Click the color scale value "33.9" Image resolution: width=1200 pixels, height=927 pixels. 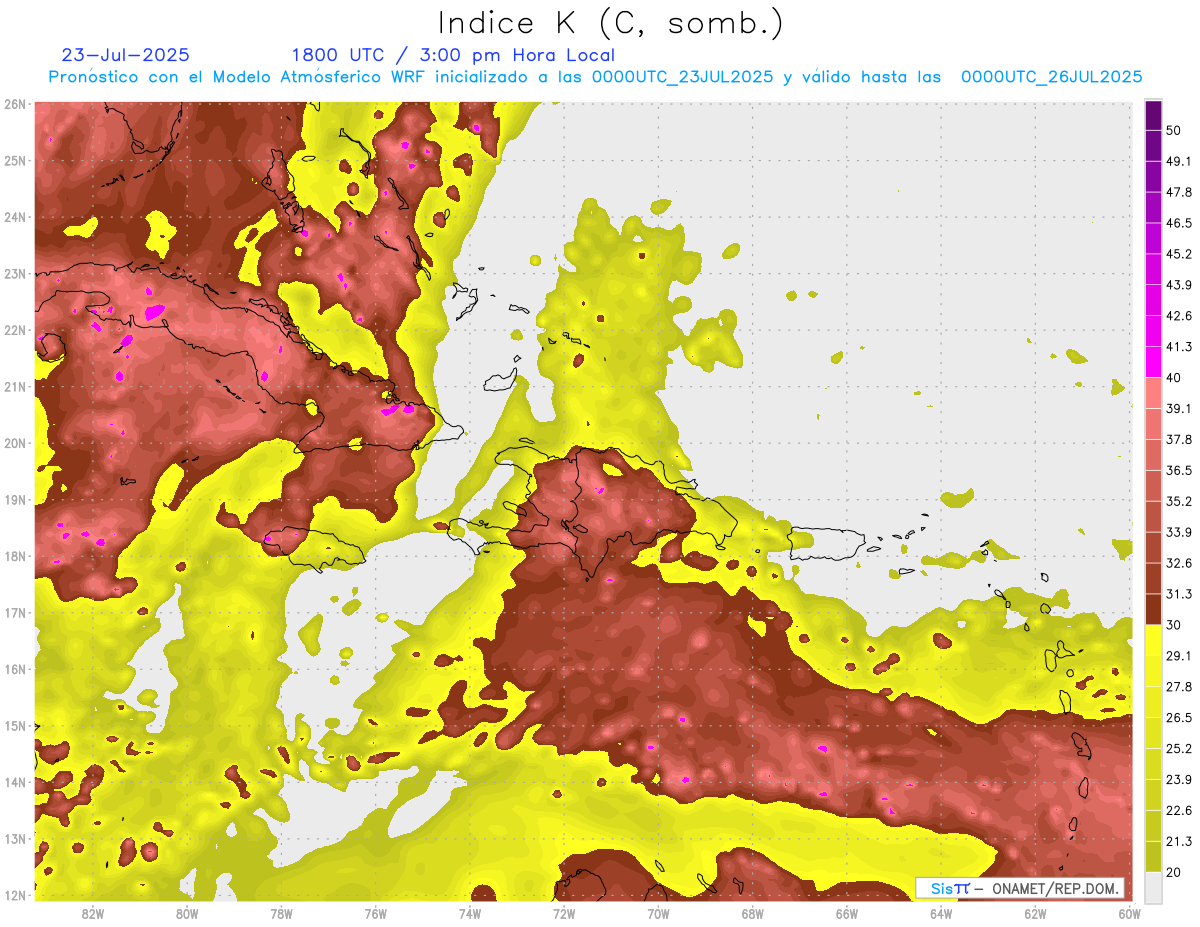click(x=1179, y=531)
